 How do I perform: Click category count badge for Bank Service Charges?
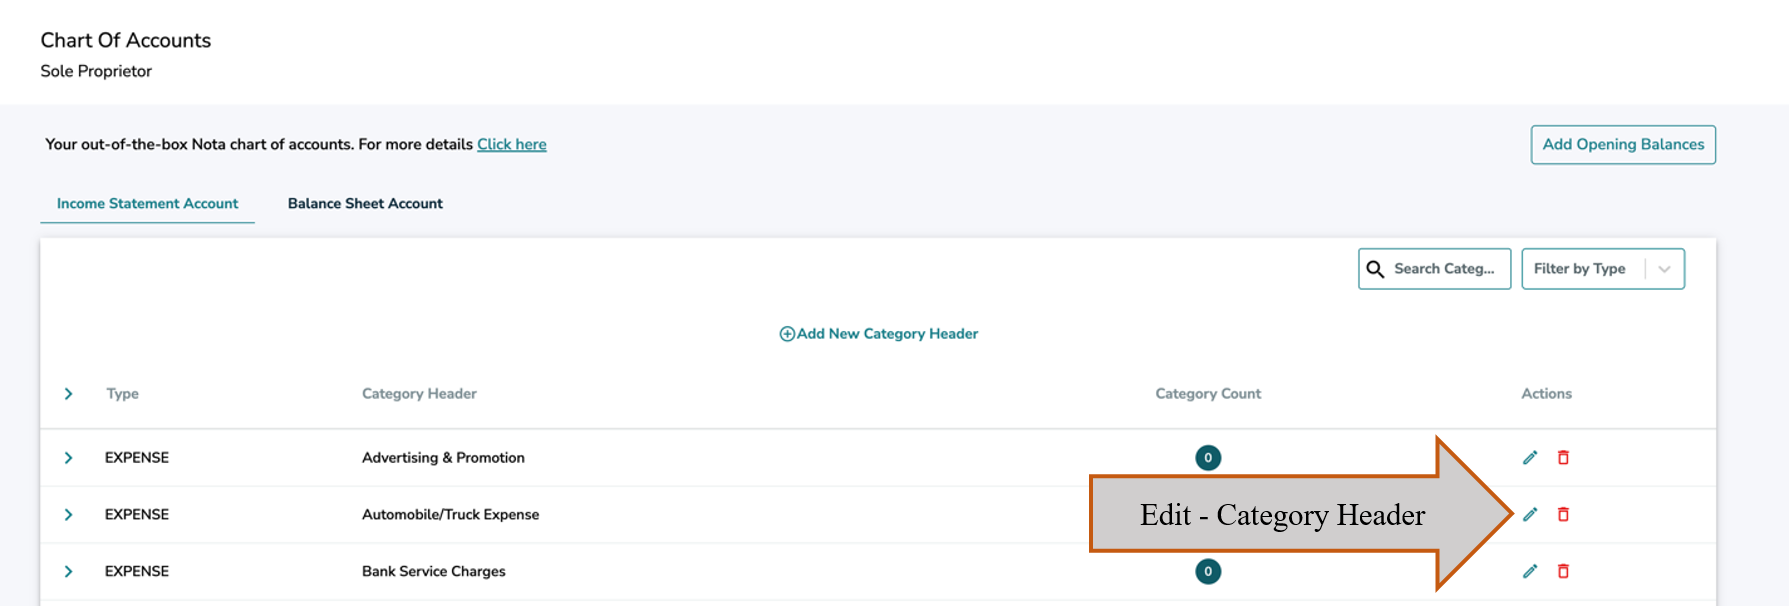[1208, 572]
